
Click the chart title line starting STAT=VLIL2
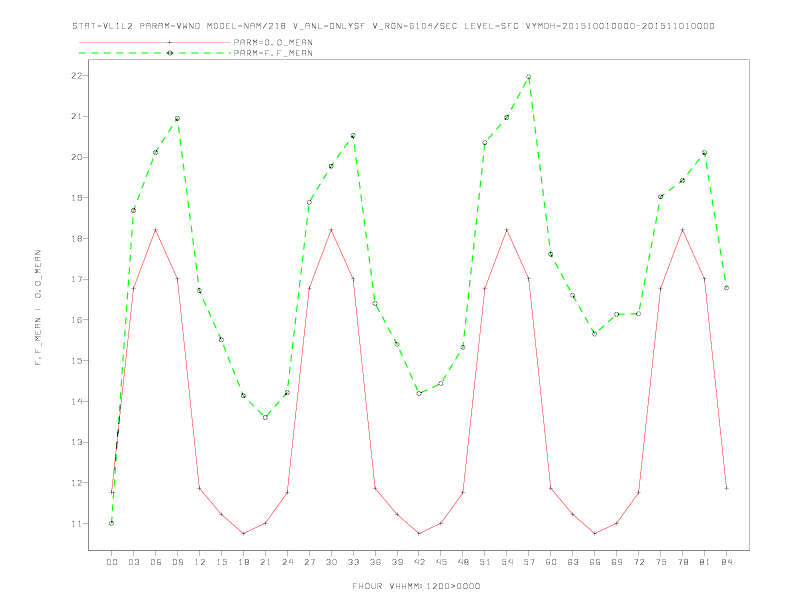[x=393, y=26]
